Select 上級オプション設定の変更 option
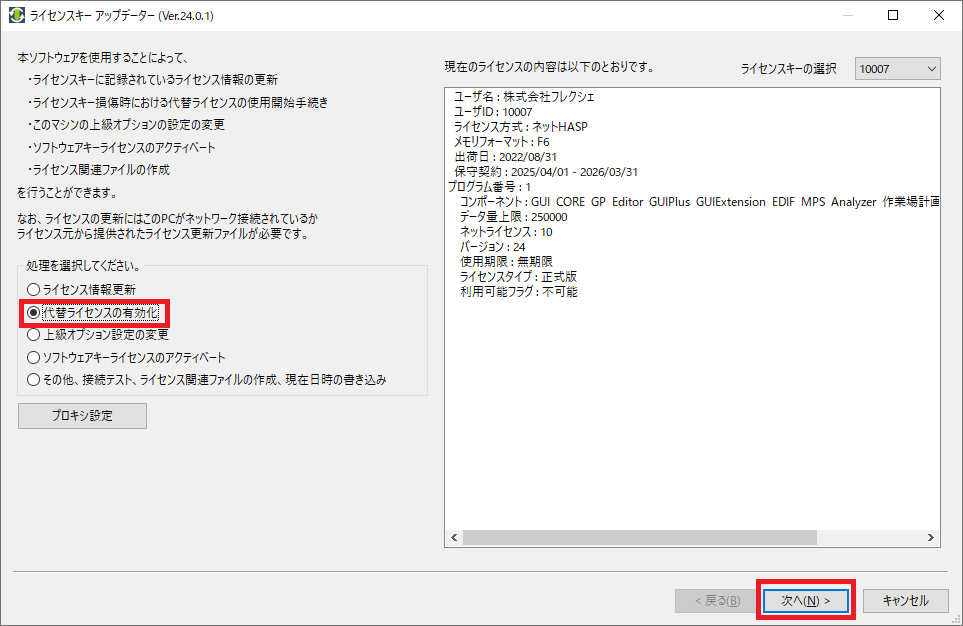The width and height of the screenshot is (963, 626). [x=34, y=334]
